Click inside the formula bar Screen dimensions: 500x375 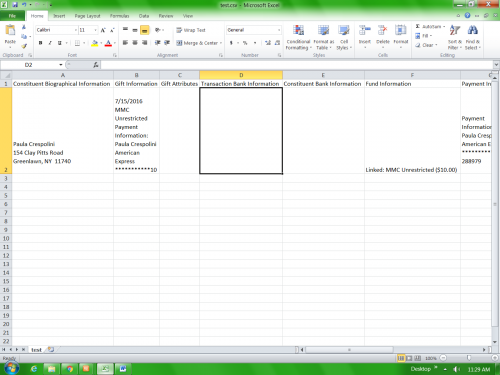(x=296, y=65)
